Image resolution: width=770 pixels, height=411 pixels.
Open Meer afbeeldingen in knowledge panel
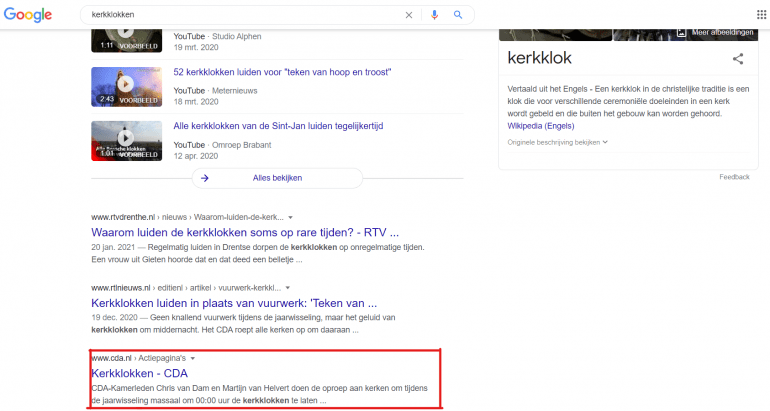(x=722, y=32)
